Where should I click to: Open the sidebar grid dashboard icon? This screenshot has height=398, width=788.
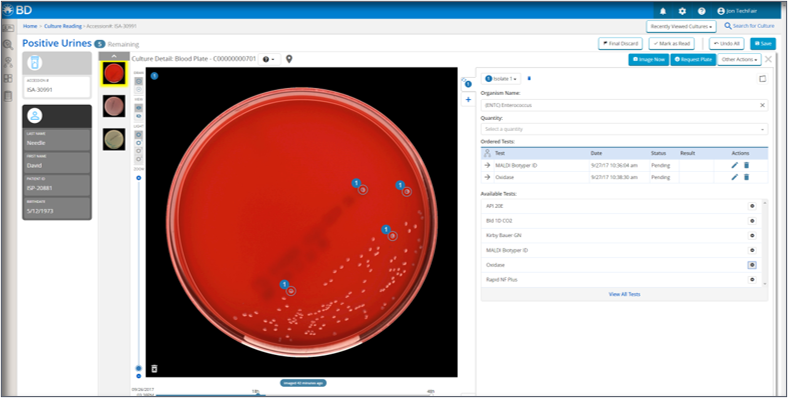coord(8,79)
